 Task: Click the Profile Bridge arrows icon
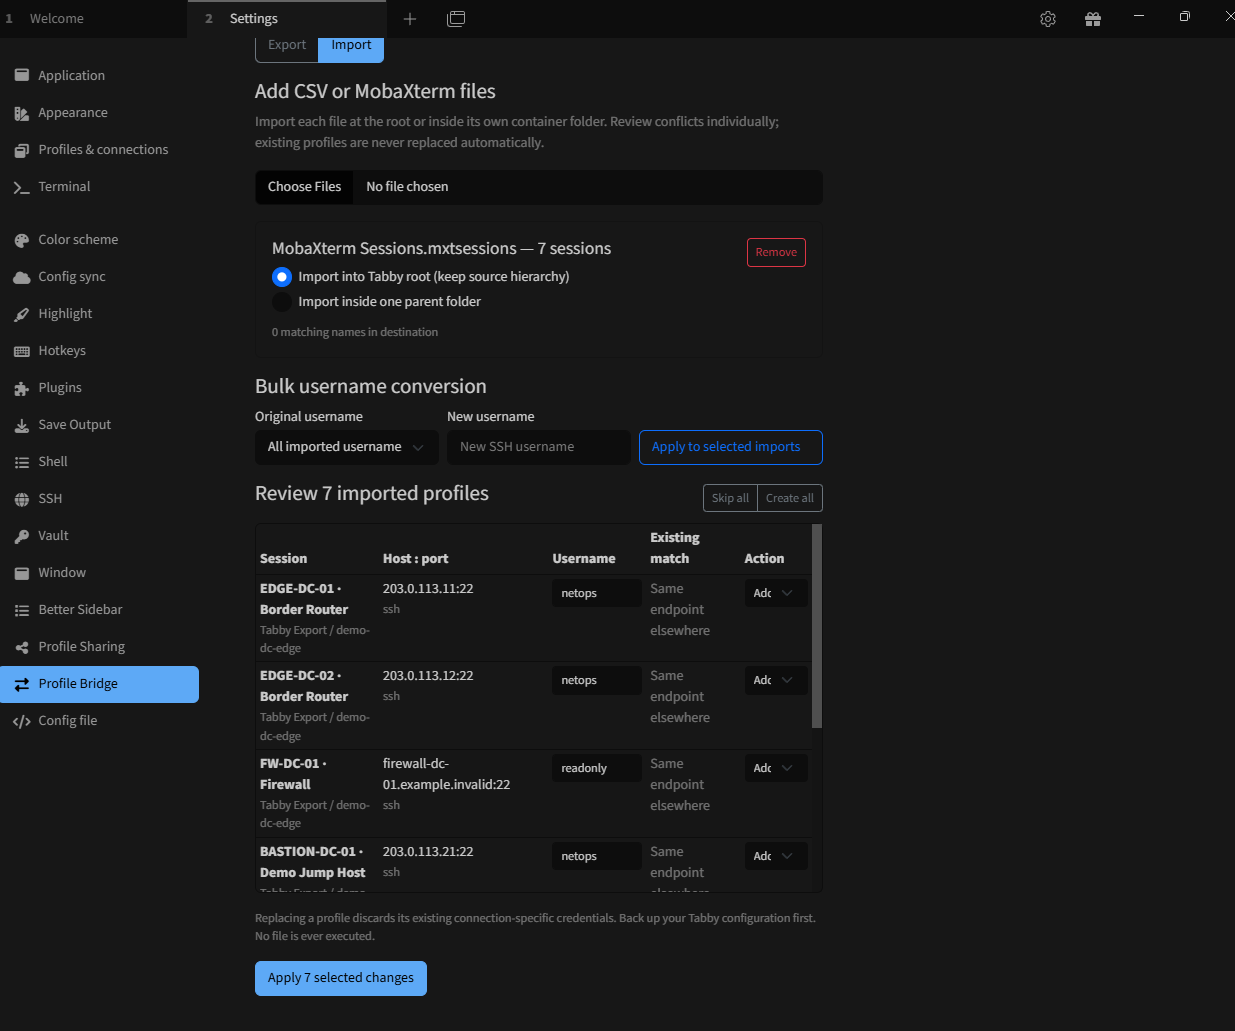[21, 684]
